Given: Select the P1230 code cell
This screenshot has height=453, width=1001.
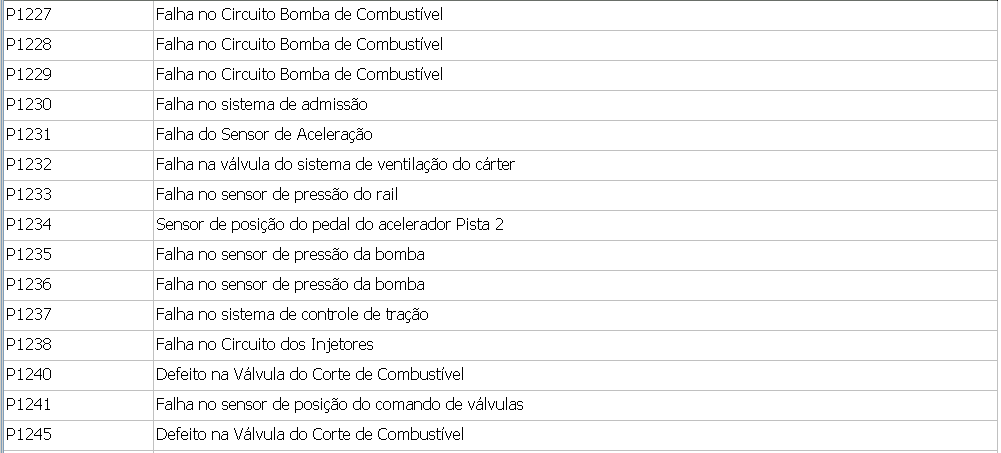Looking at the screenshot, I should (x=29, y=105).
